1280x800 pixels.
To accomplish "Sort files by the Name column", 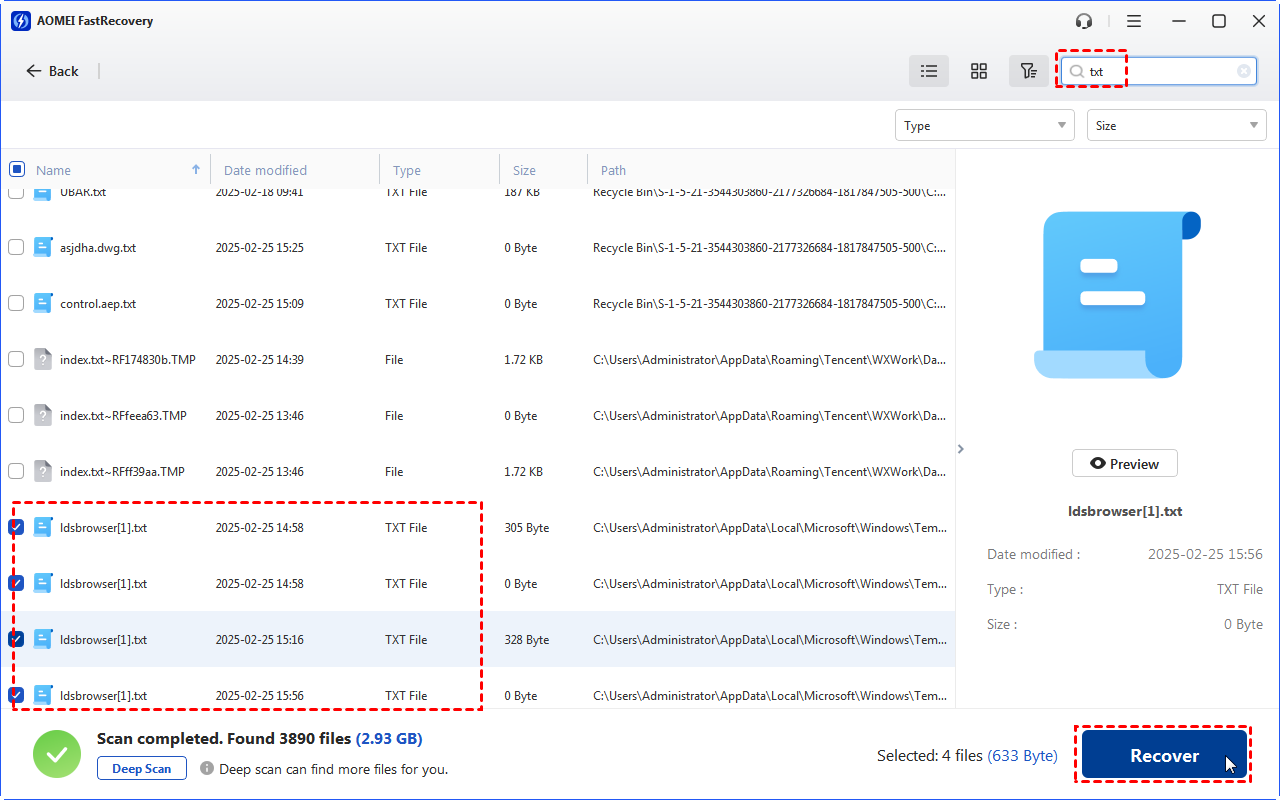I will point(52,170).
